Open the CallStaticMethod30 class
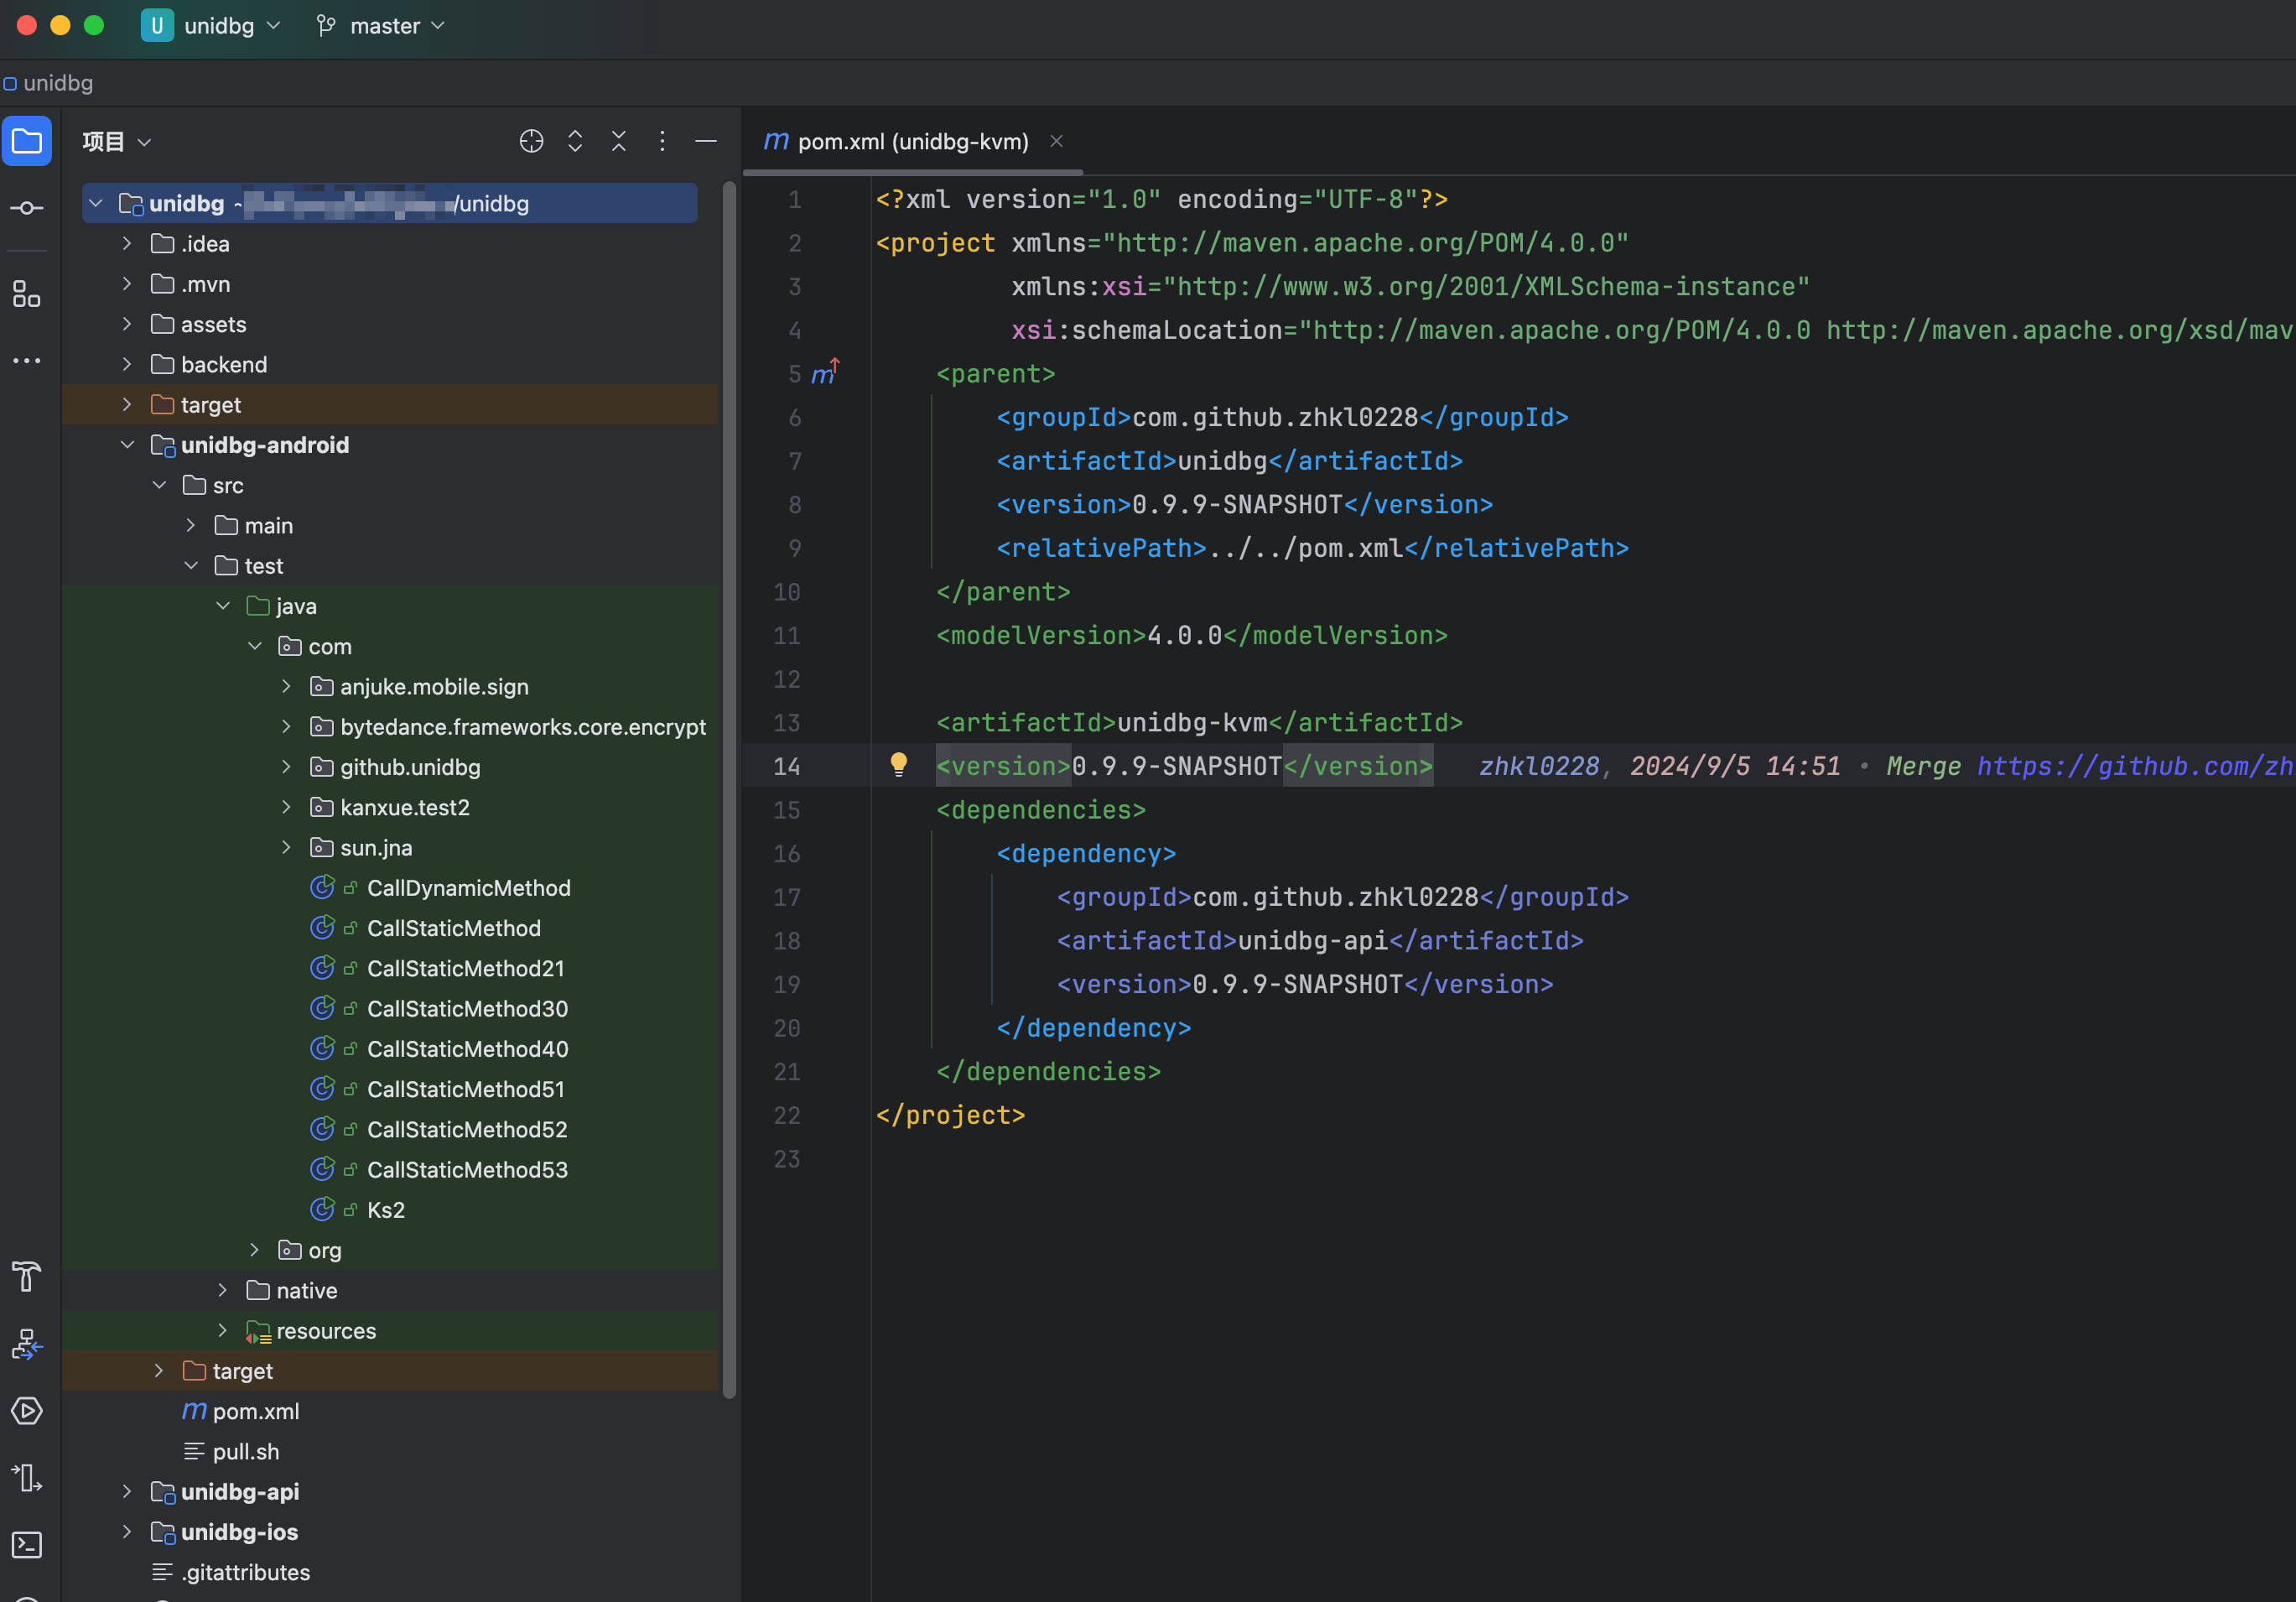The width and height of the screenshot is (2296, 1602). (467, 1008)
